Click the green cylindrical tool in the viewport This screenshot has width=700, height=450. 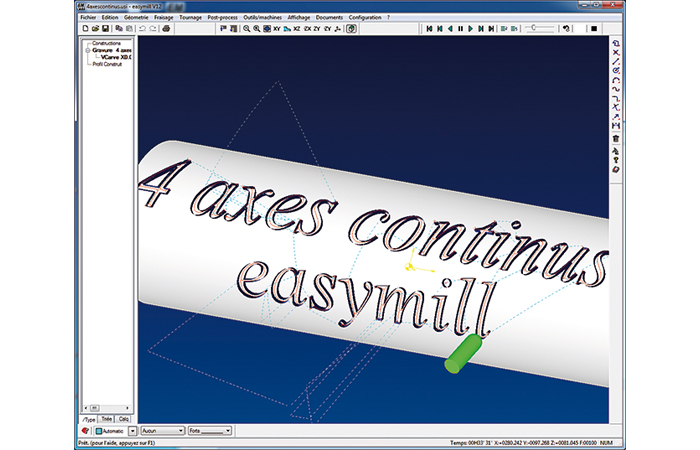463,354
